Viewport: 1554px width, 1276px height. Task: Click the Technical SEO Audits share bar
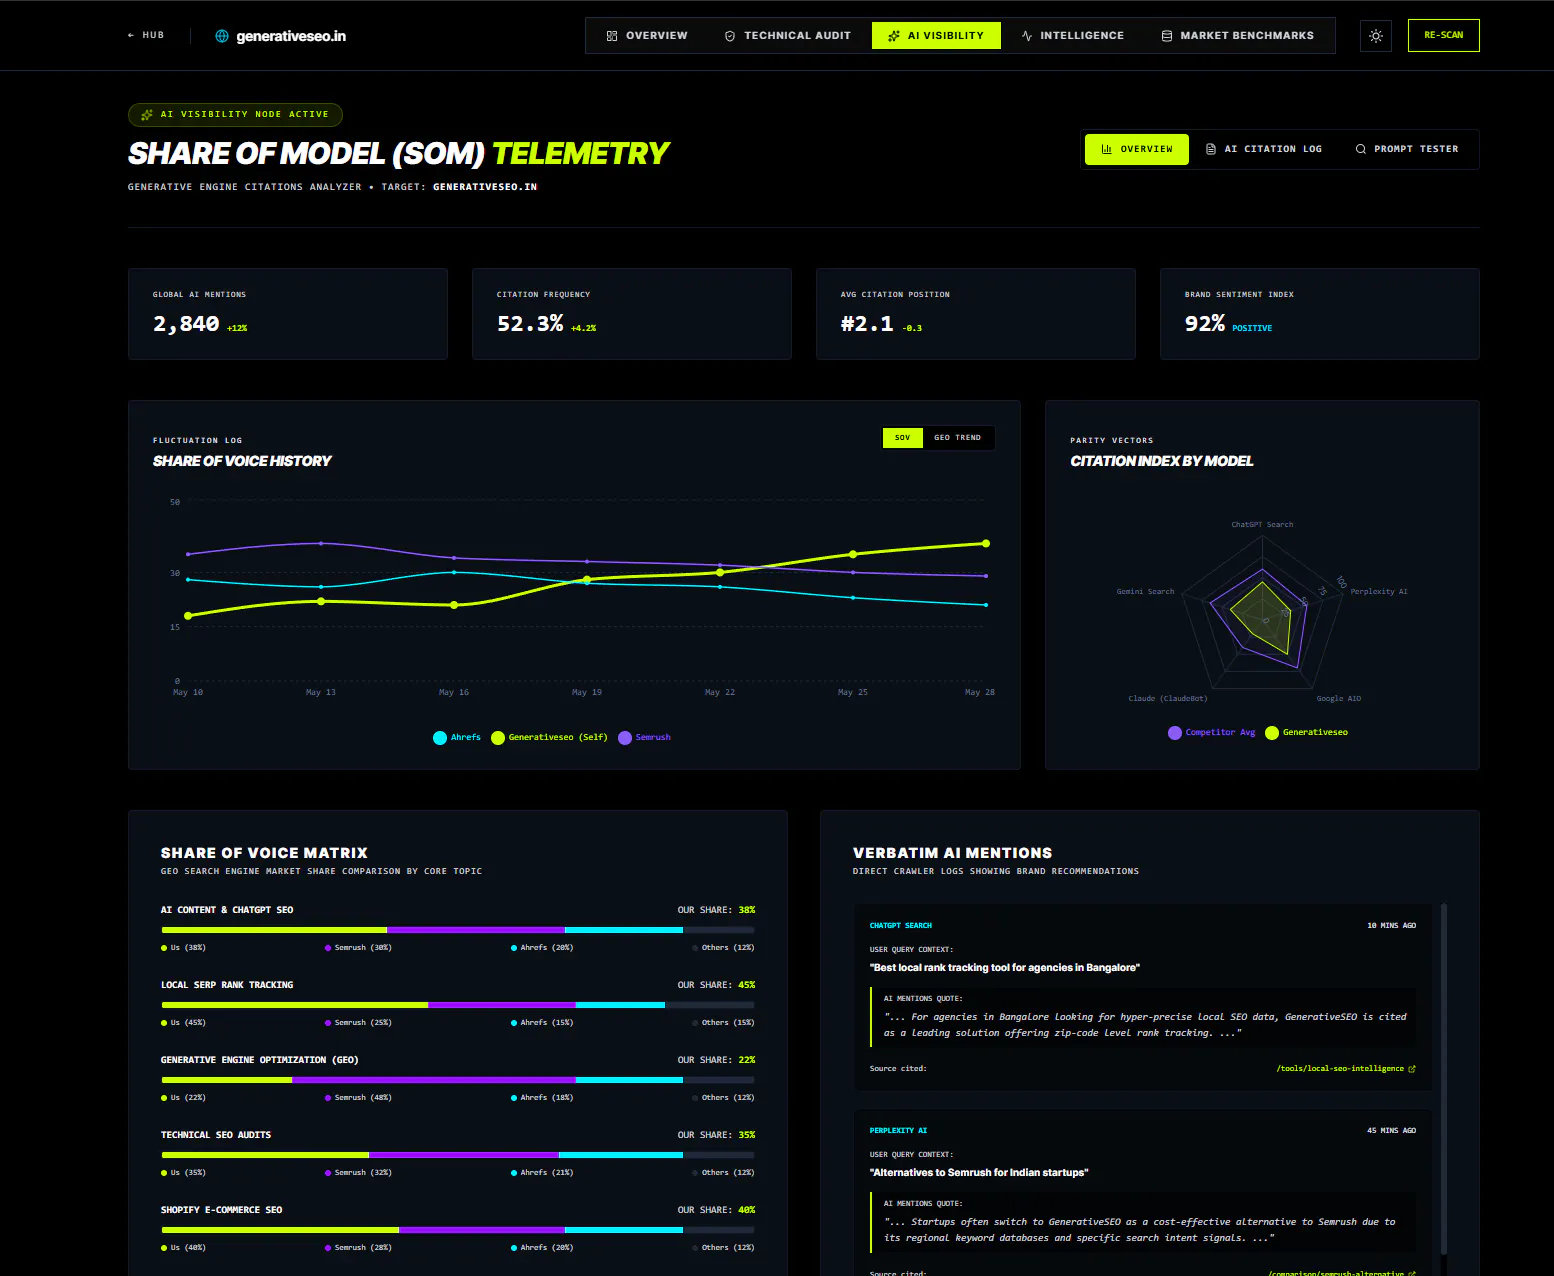[458, 1155]
